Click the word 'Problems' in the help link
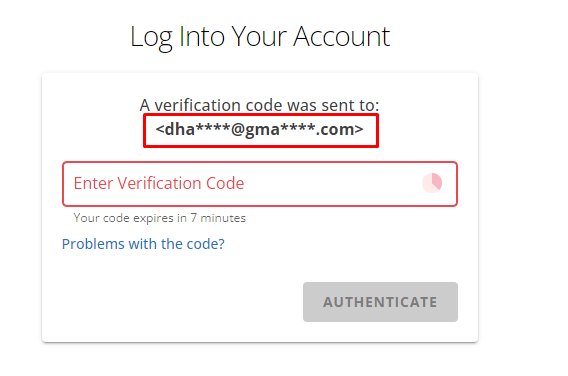Image resolution: width=568 pixels, height=376 pixels. 93,244
